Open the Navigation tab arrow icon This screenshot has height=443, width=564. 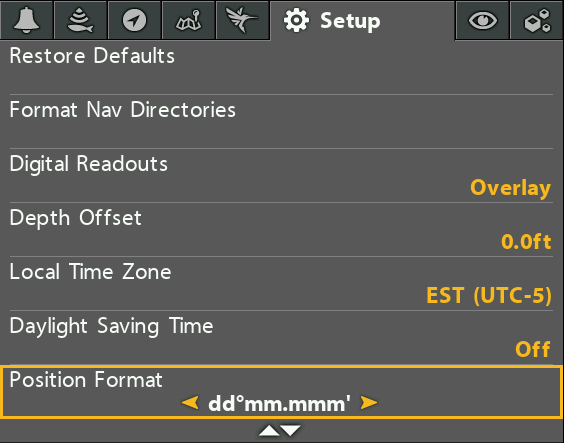[135, 20]
